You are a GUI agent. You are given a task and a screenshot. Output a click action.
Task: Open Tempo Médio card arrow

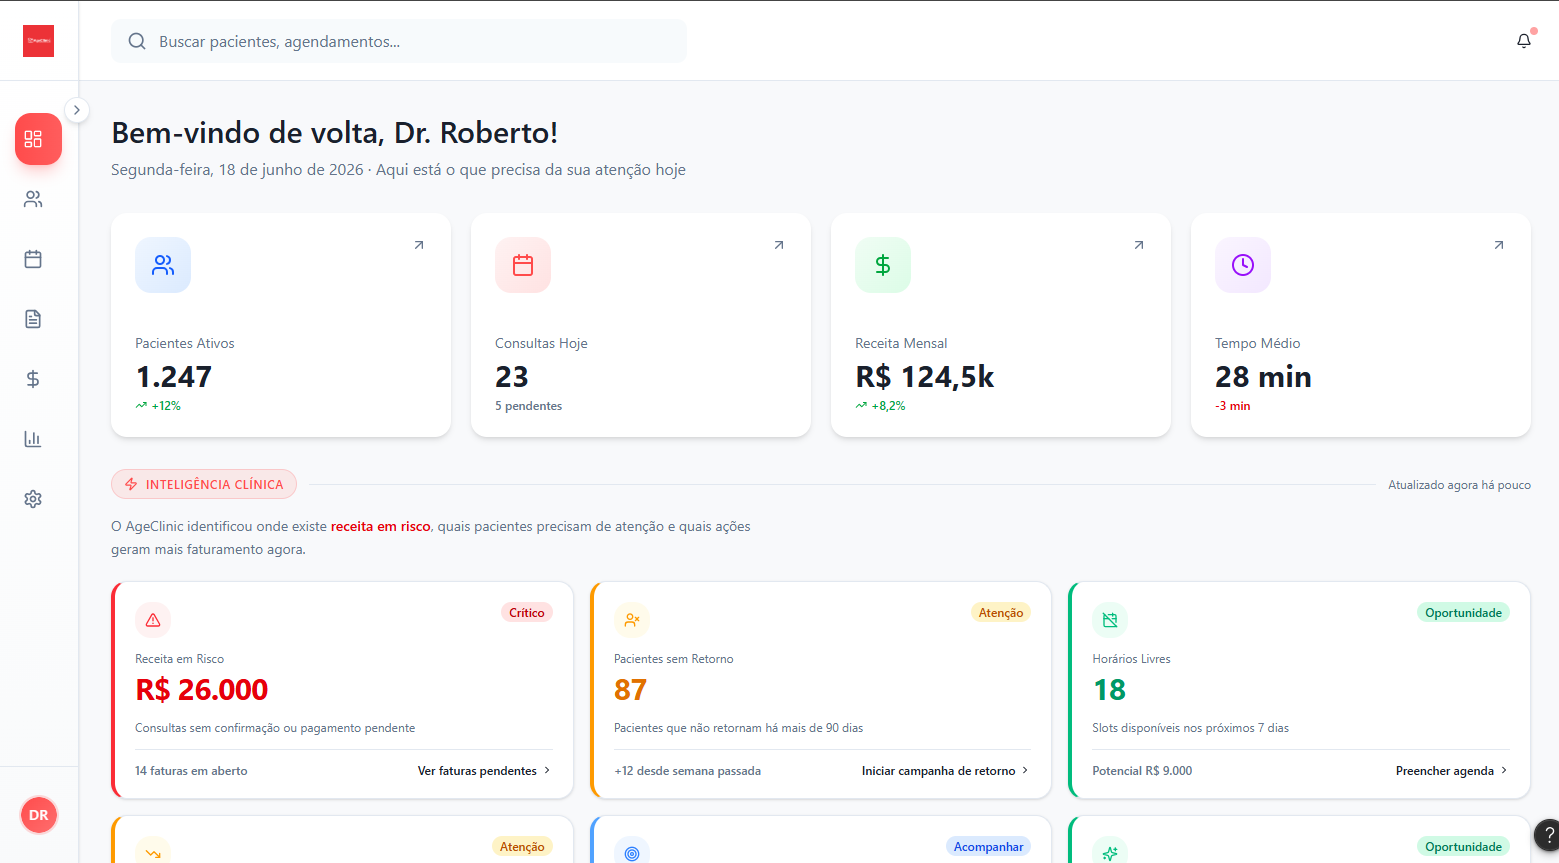point(1499,245)
